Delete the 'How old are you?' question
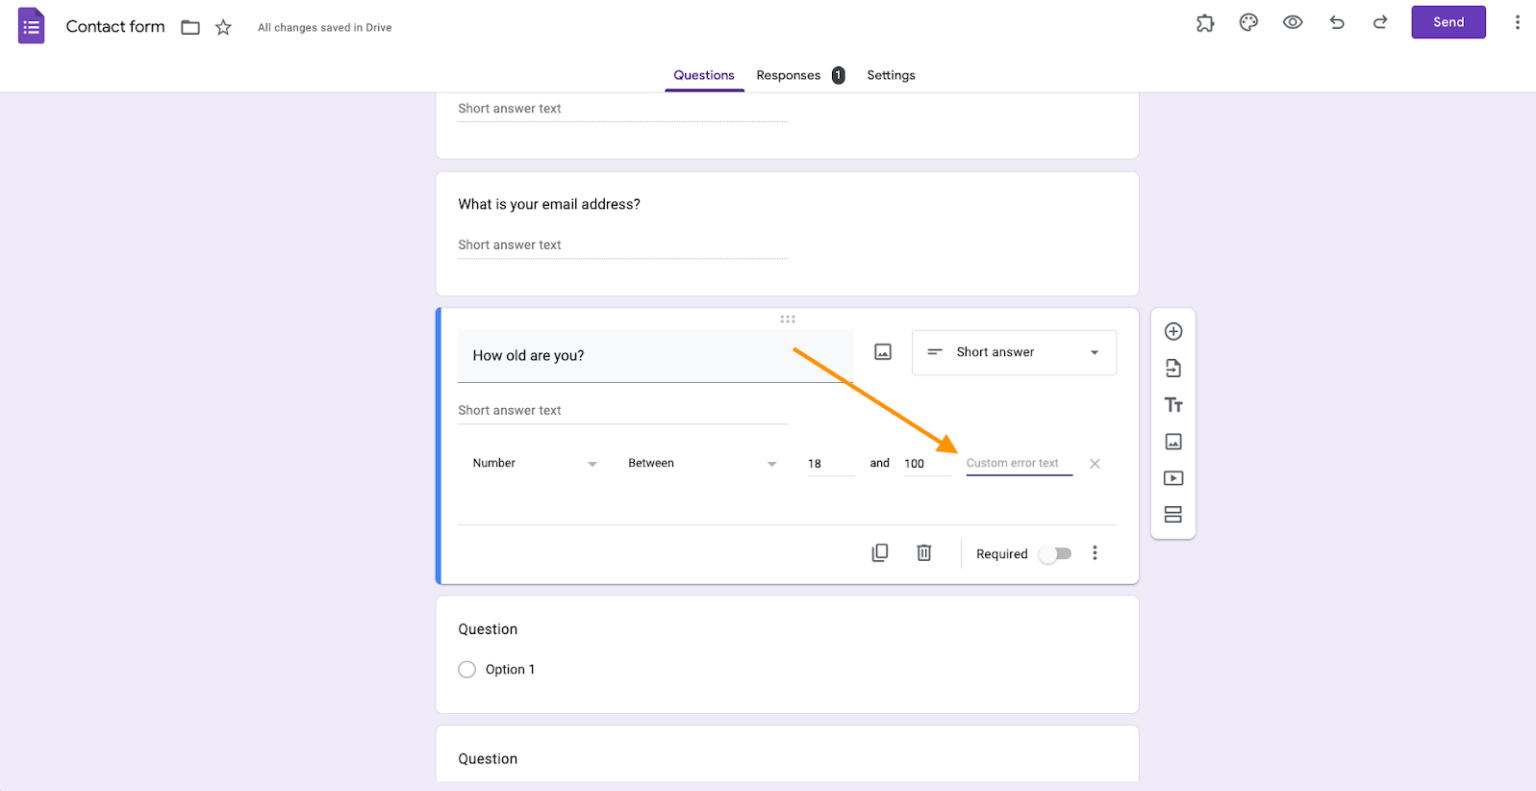The width and height of the screenshot is (1536, 791). click(x=923, y=552)
